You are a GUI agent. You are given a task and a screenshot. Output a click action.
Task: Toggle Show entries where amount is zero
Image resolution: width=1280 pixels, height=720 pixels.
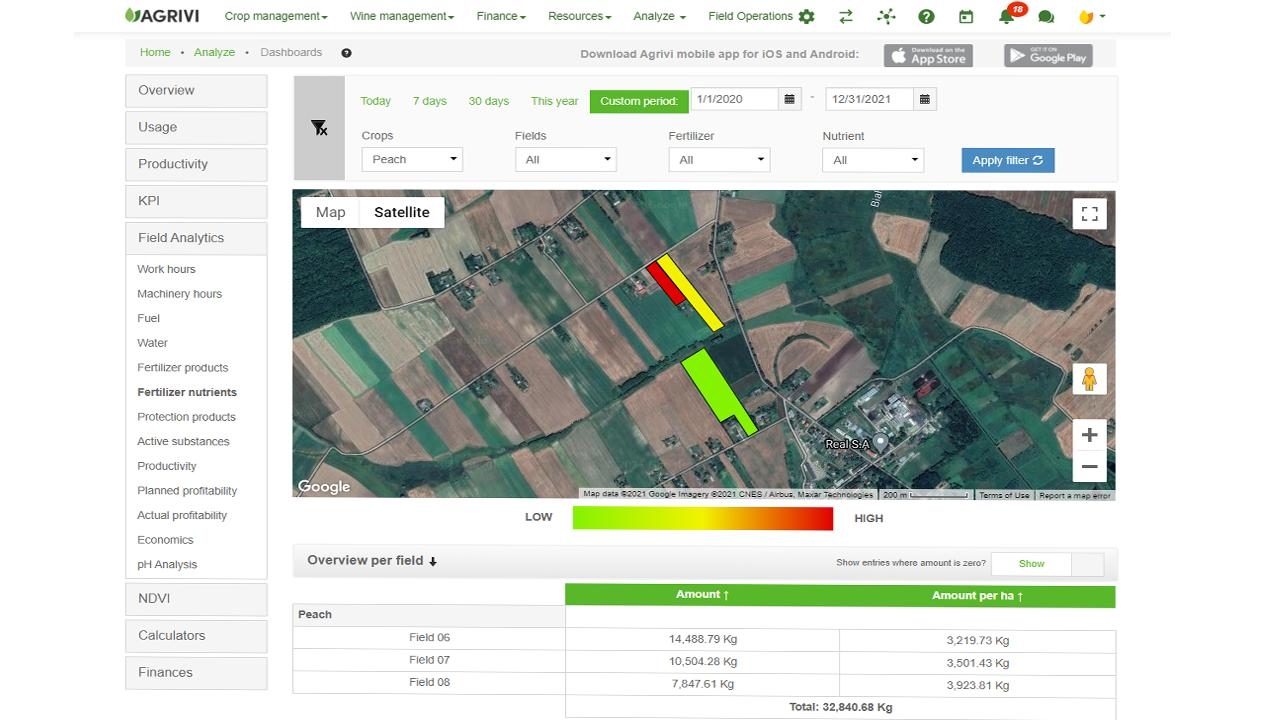[1047, 564]
